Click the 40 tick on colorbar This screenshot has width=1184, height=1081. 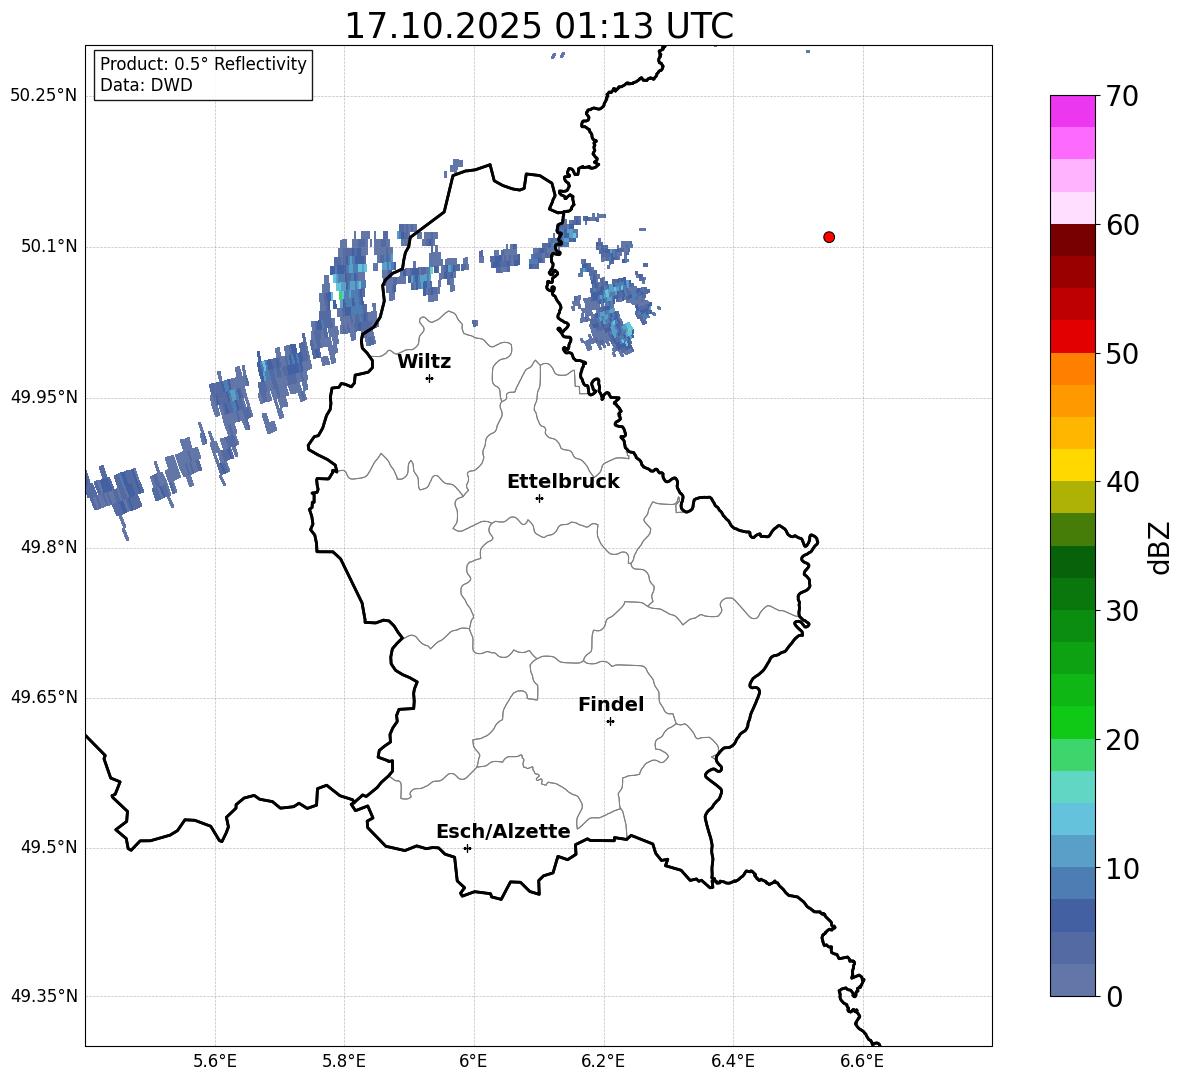coord(1122,482)
